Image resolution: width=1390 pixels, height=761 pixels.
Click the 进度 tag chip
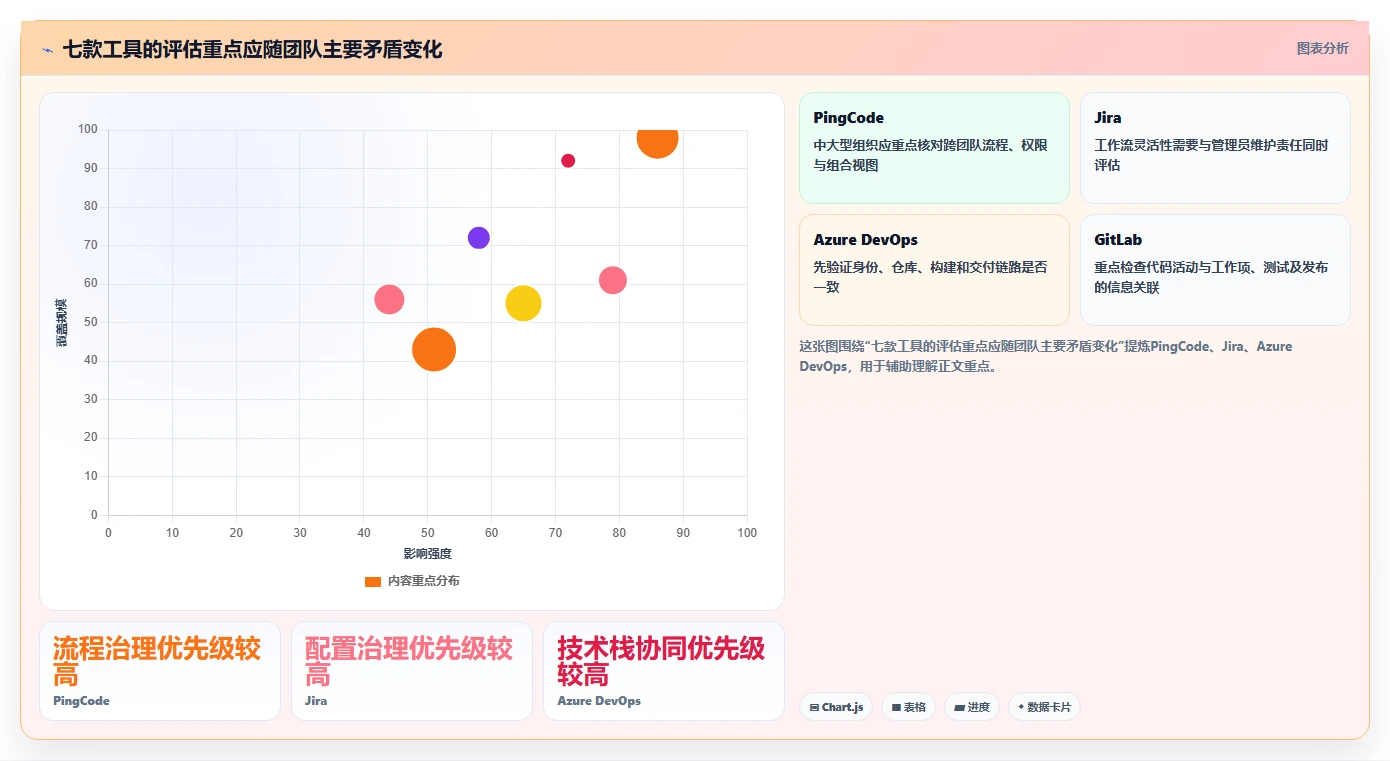(971, 707)
